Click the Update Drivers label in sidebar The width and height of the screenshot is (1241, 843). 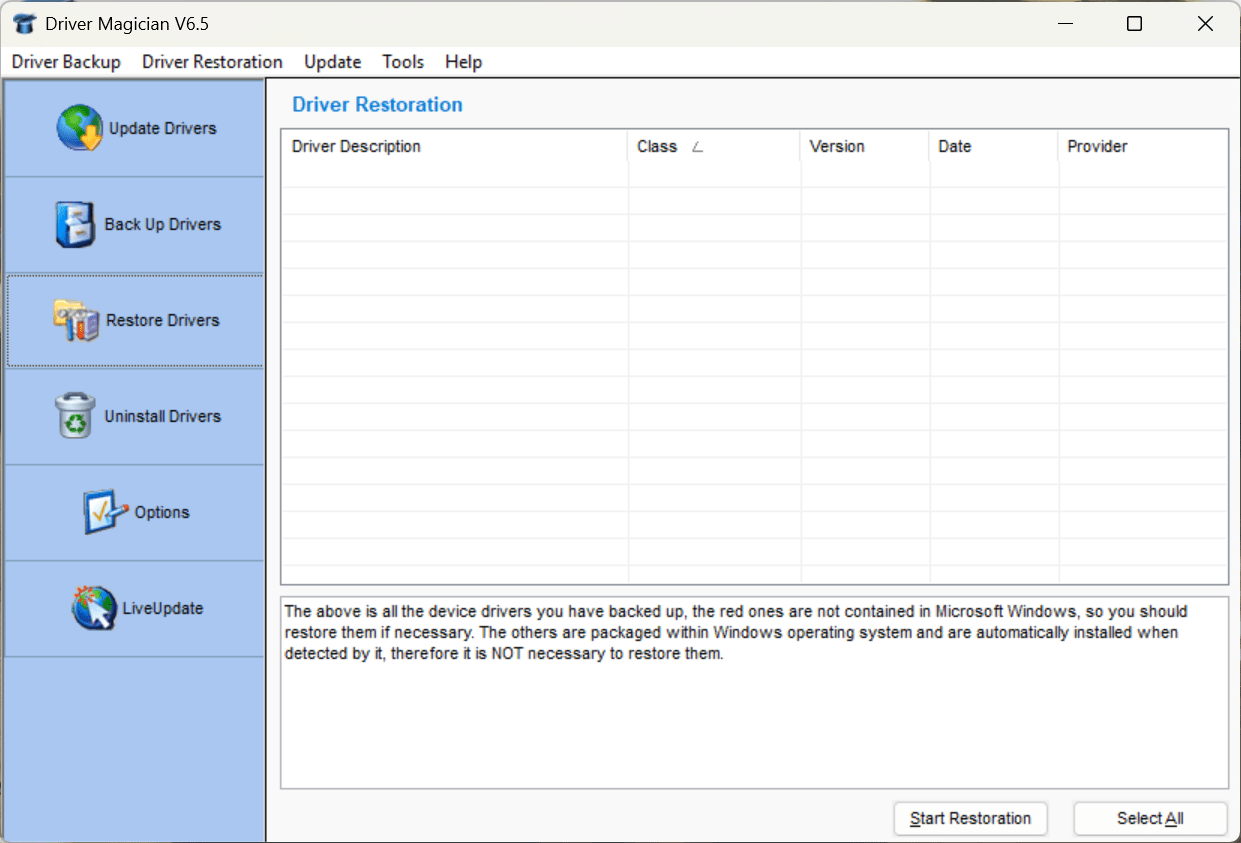pos(163,128)
